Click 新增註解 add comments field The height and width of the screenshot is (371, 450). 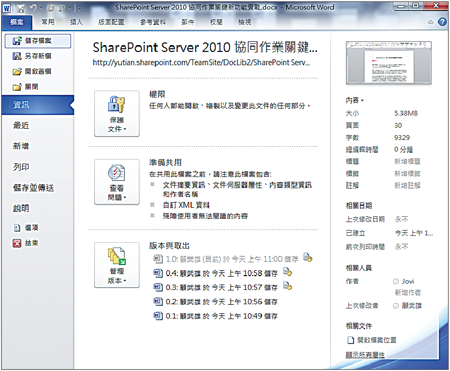[x=407, y=185]
